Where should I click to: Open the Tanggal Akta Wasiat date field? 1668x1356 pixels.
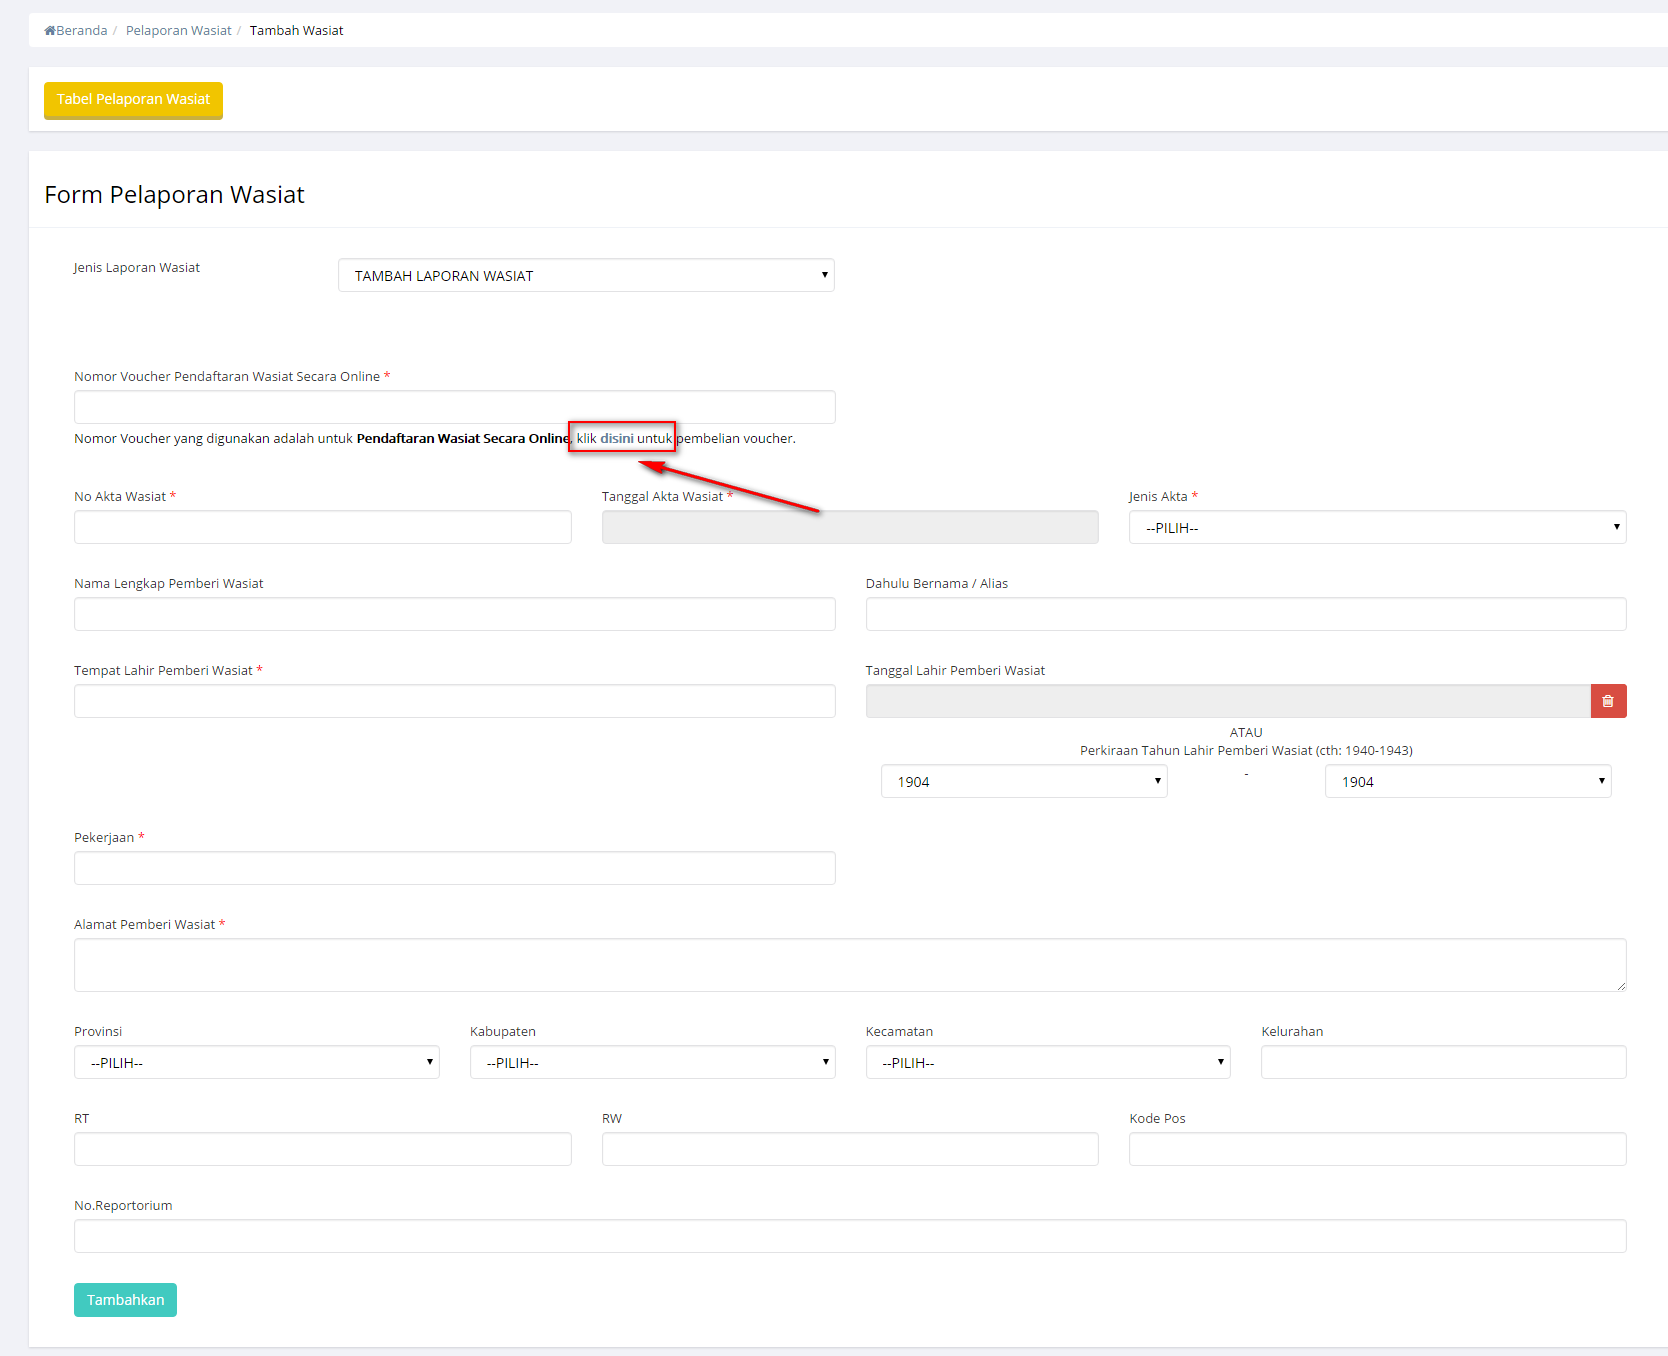(849, 527)
